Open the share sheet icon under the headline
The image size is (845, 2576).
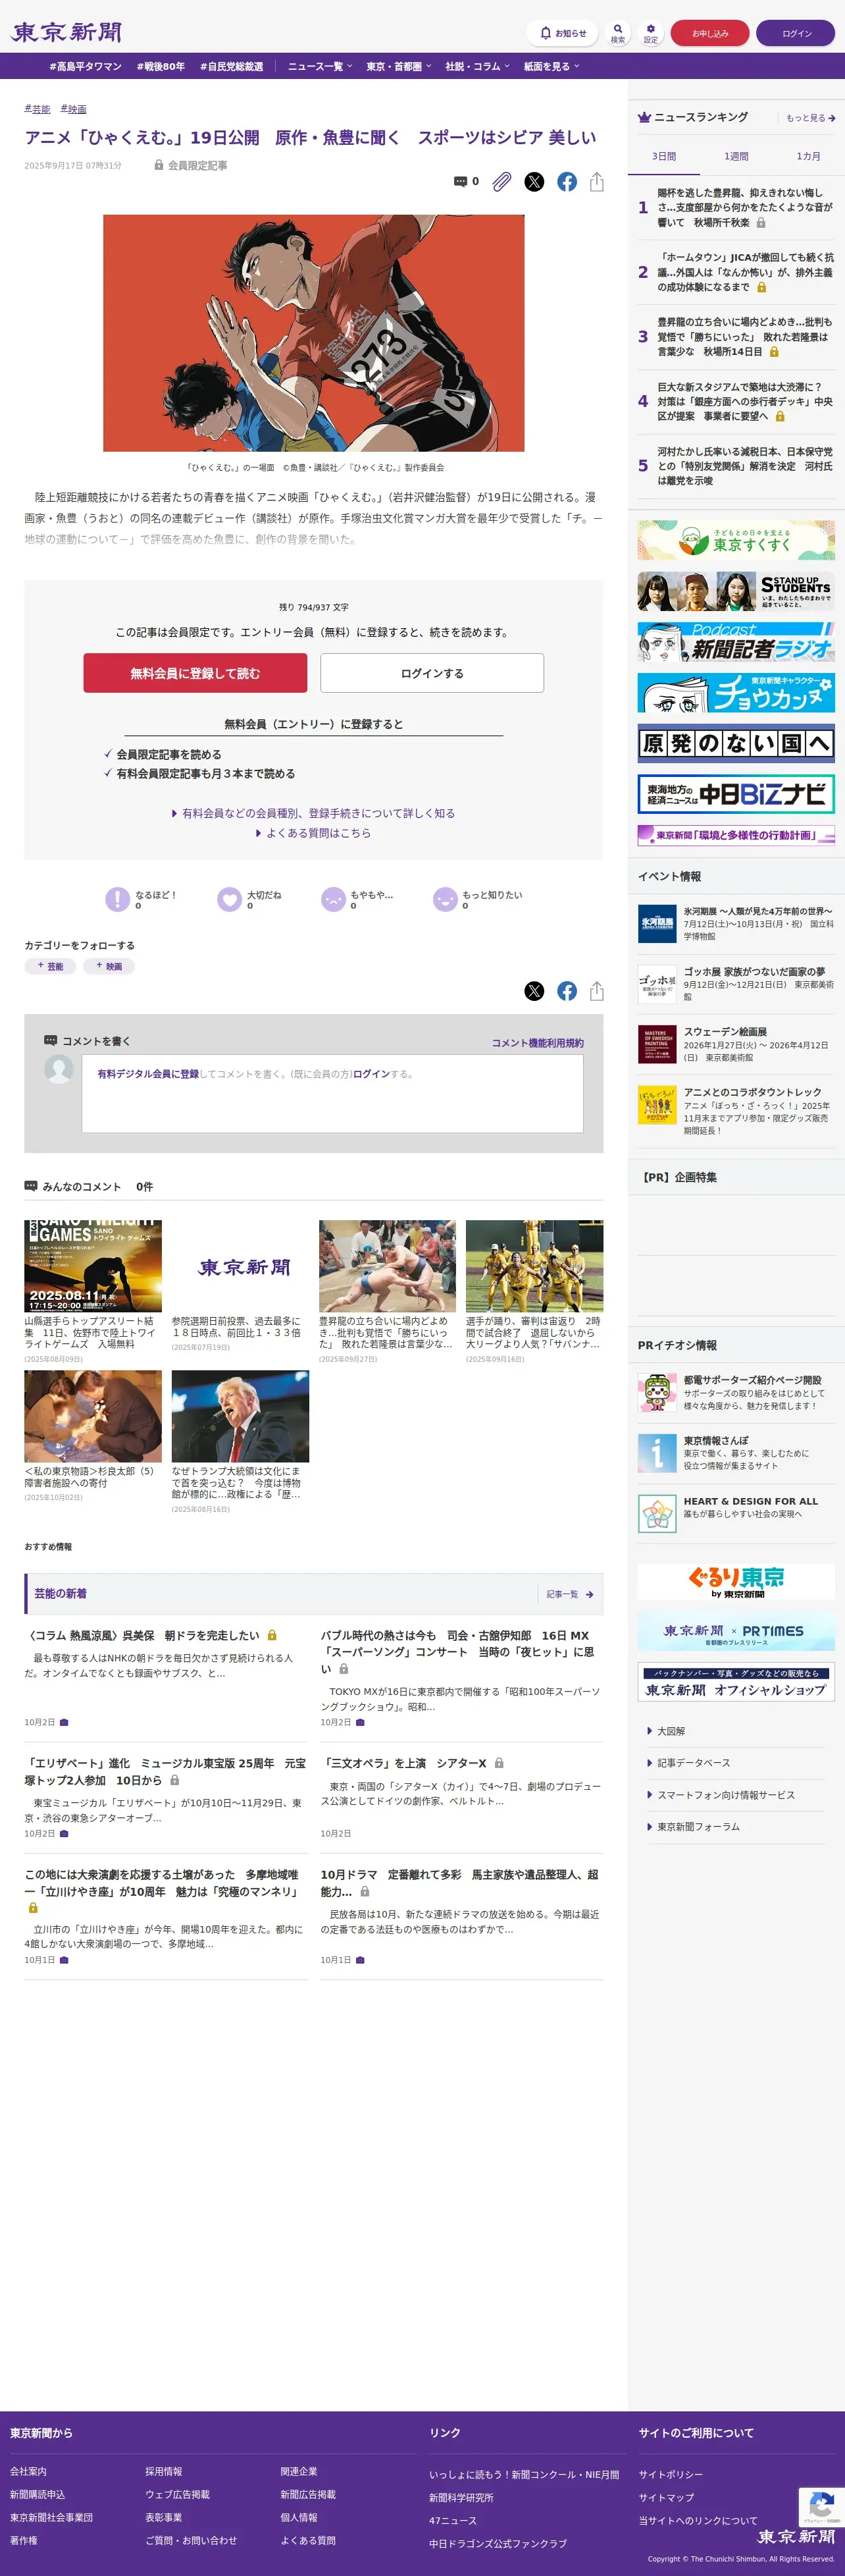coord(597,182)
